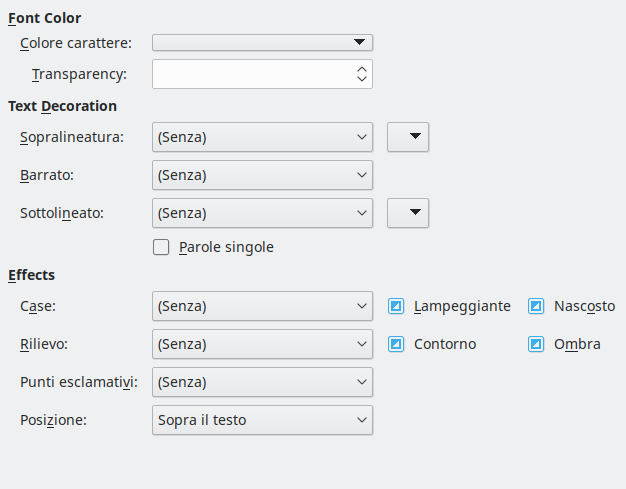626x489 pixels.
Task: Enable the Parole singole checkbox
Action: point(161,247)
